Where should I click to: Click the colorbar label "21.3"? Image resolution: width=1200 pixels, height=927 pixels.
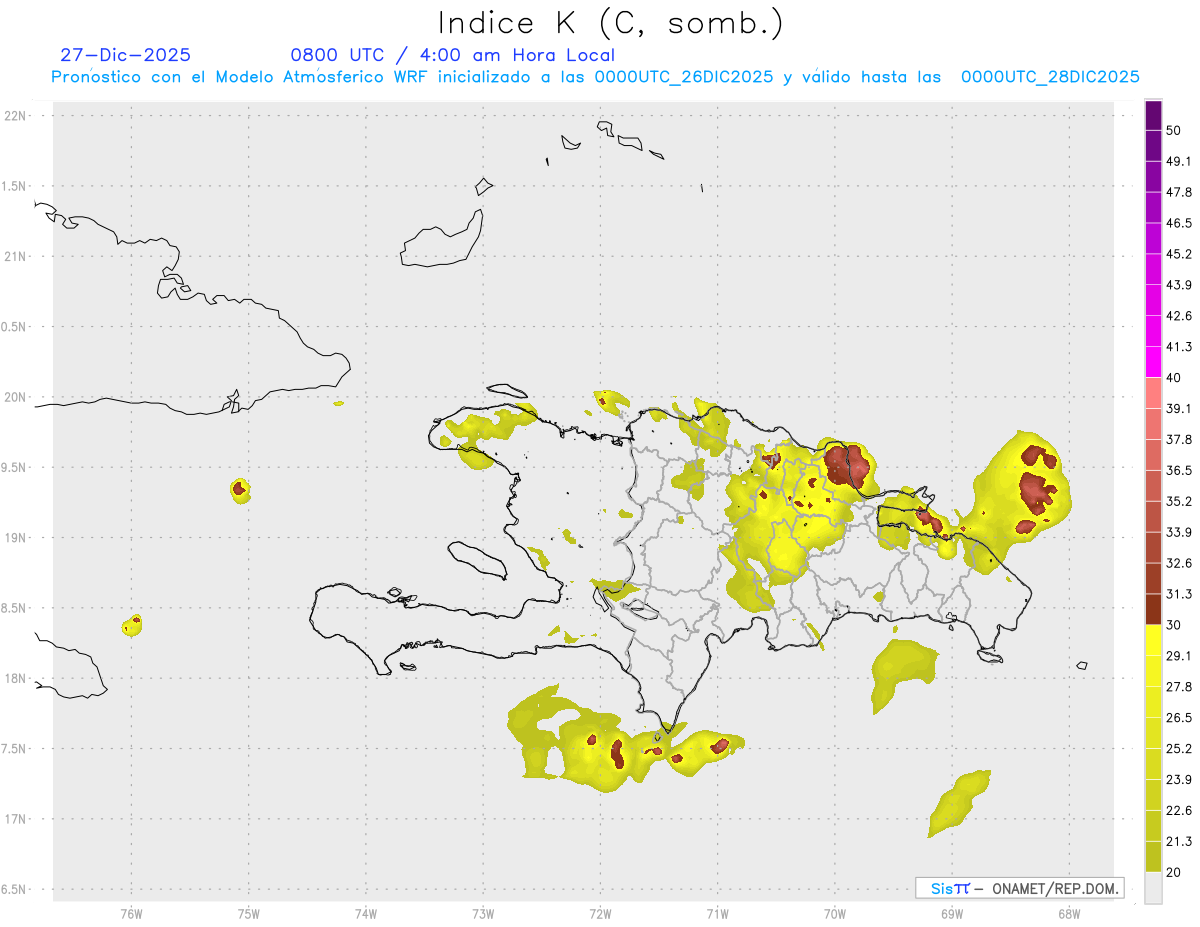coord(1178,841)
